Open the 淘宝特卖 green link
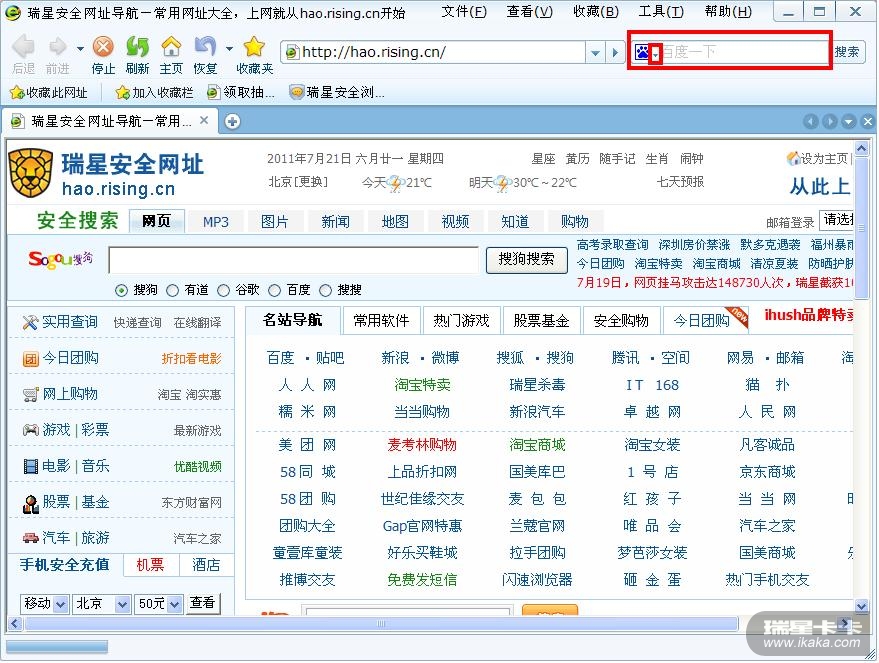 pyautogui.click(x=423, y=385)
